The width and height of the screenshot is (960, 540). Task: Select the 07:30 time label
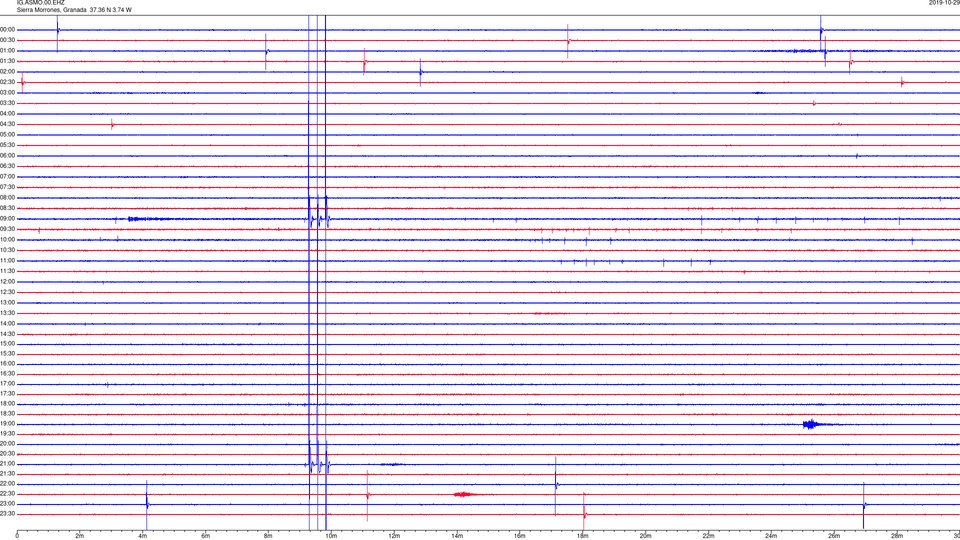click(x=8, y=187)
